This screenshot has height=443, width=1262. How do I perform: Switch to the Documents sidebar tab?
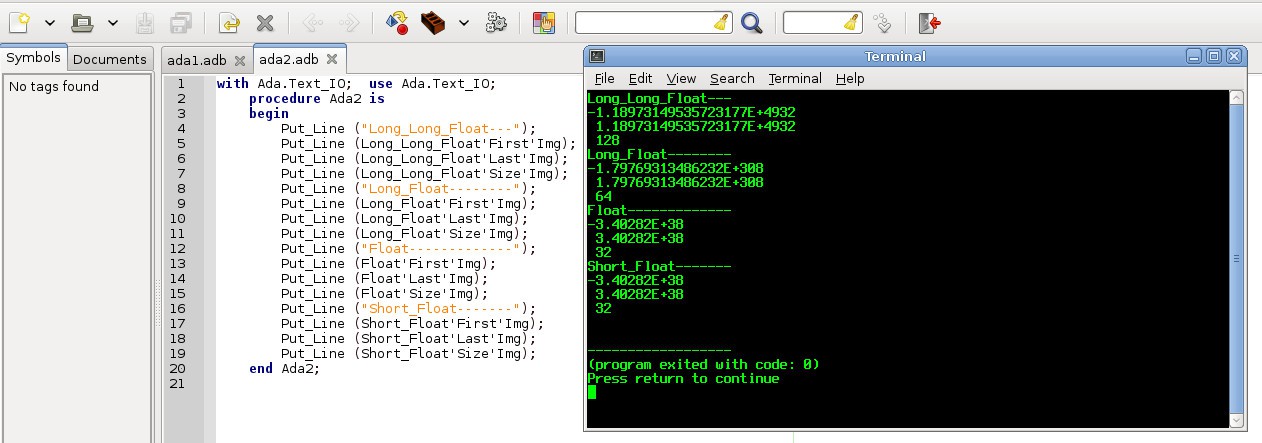click(x=110, y=59)
